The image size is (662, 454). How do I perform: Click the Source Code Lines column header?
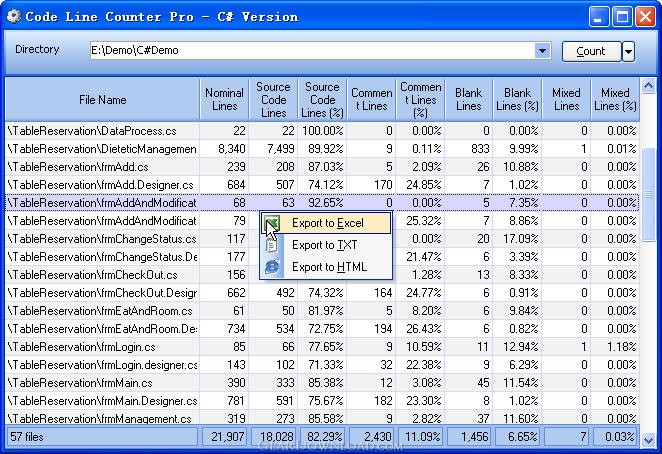click(x=273, y=100)
